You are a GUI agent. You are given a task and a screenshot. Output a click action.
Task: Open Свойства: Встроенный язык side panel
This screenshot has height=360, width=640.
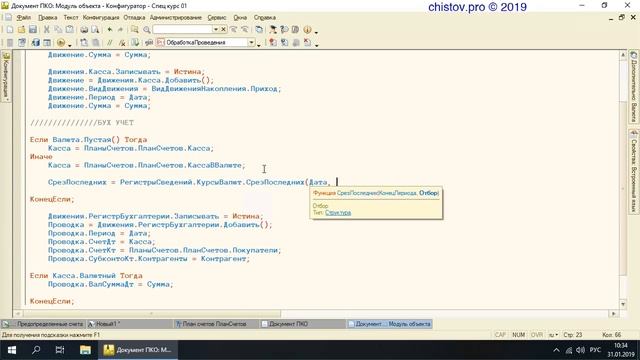(633, 171)
